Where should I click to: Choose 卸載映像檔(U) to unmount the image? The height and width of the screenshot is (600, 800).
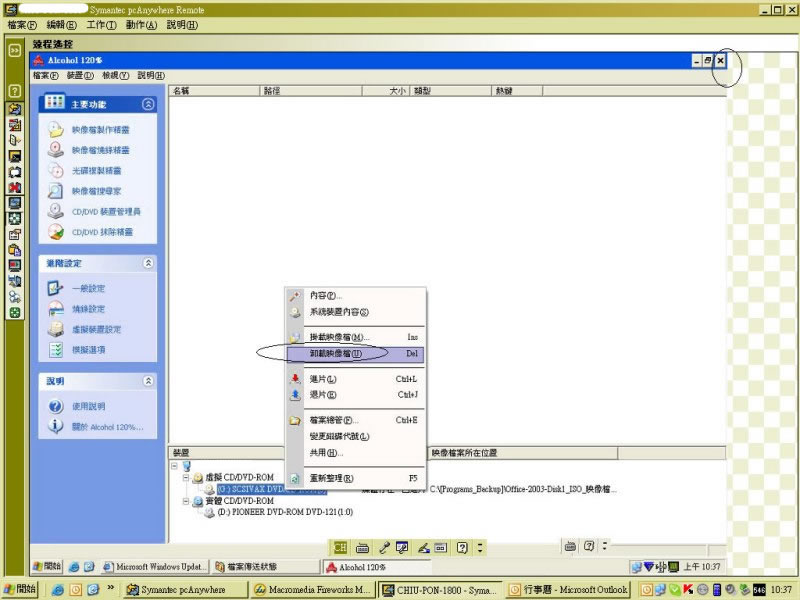356,354
